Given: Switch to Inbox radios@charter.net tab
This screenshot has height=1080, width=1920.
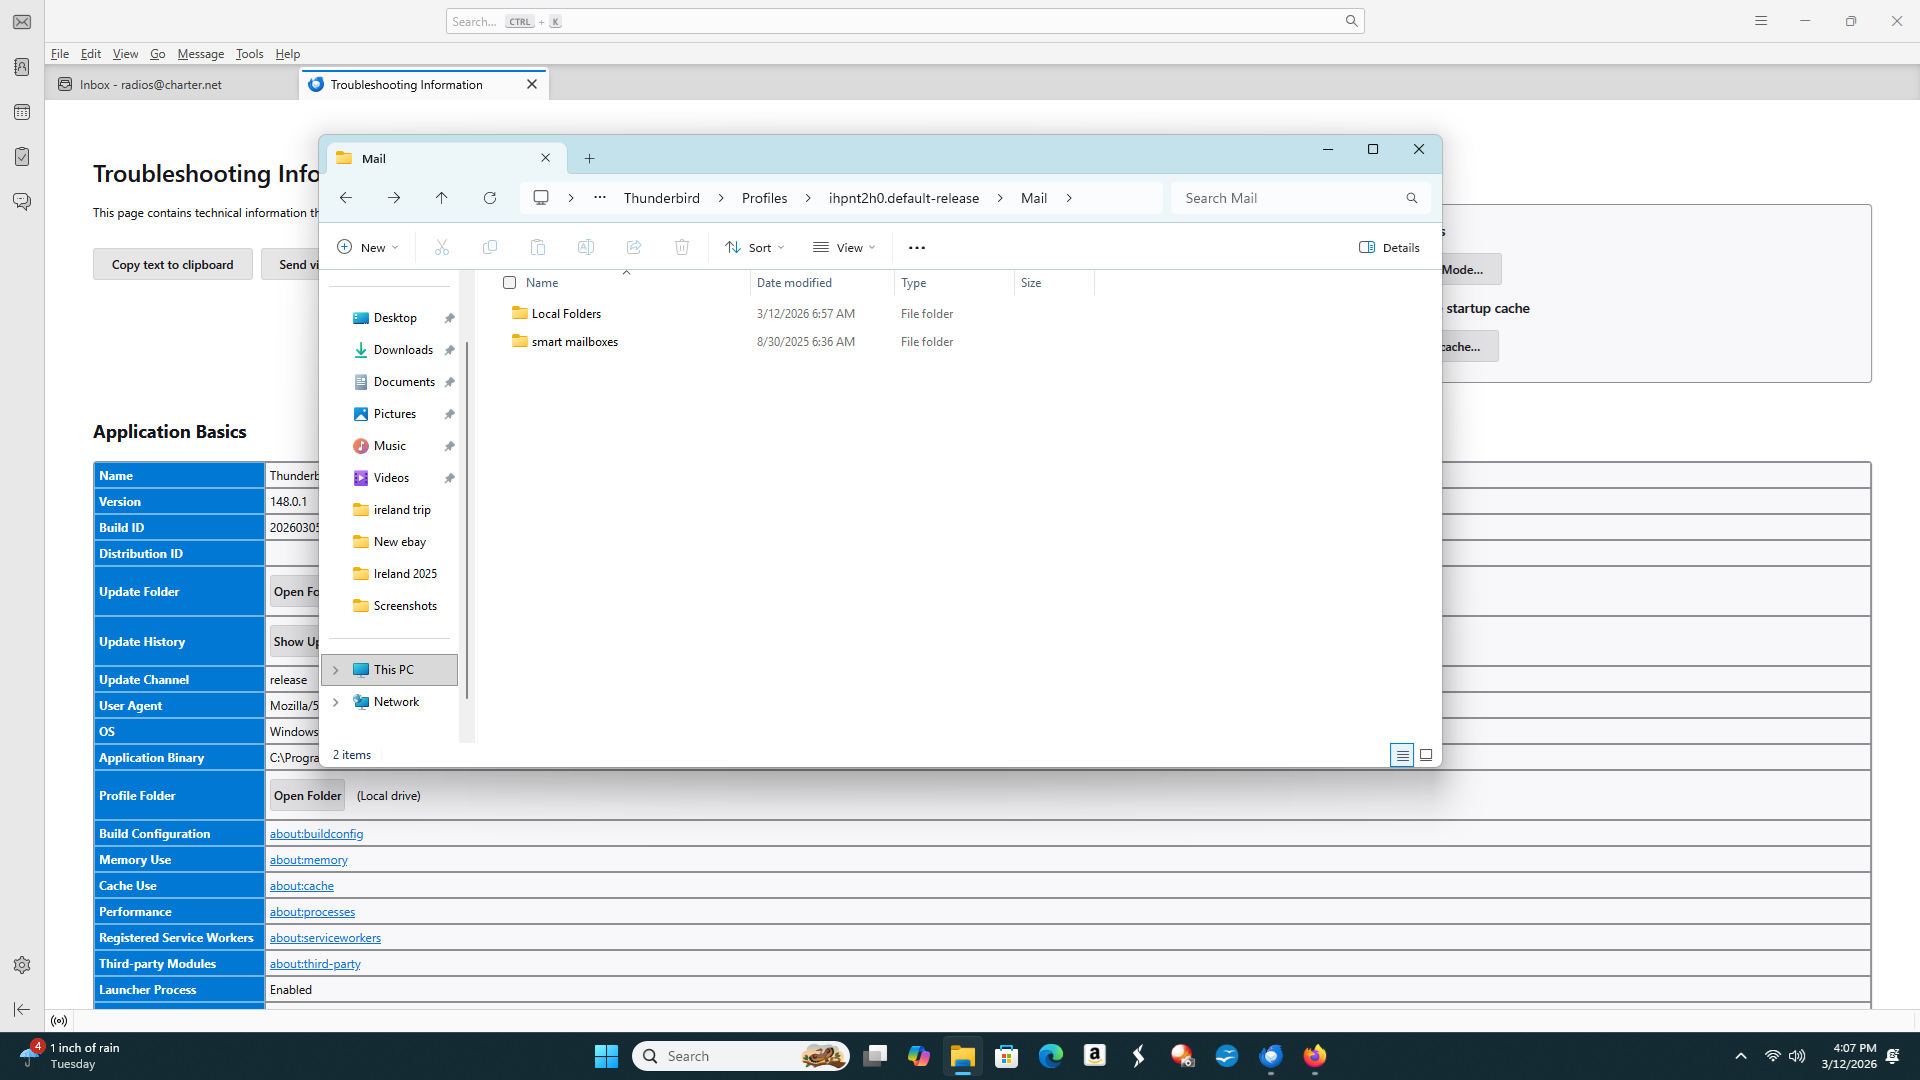Looking at the screenshot, I should tap(150, 85).
